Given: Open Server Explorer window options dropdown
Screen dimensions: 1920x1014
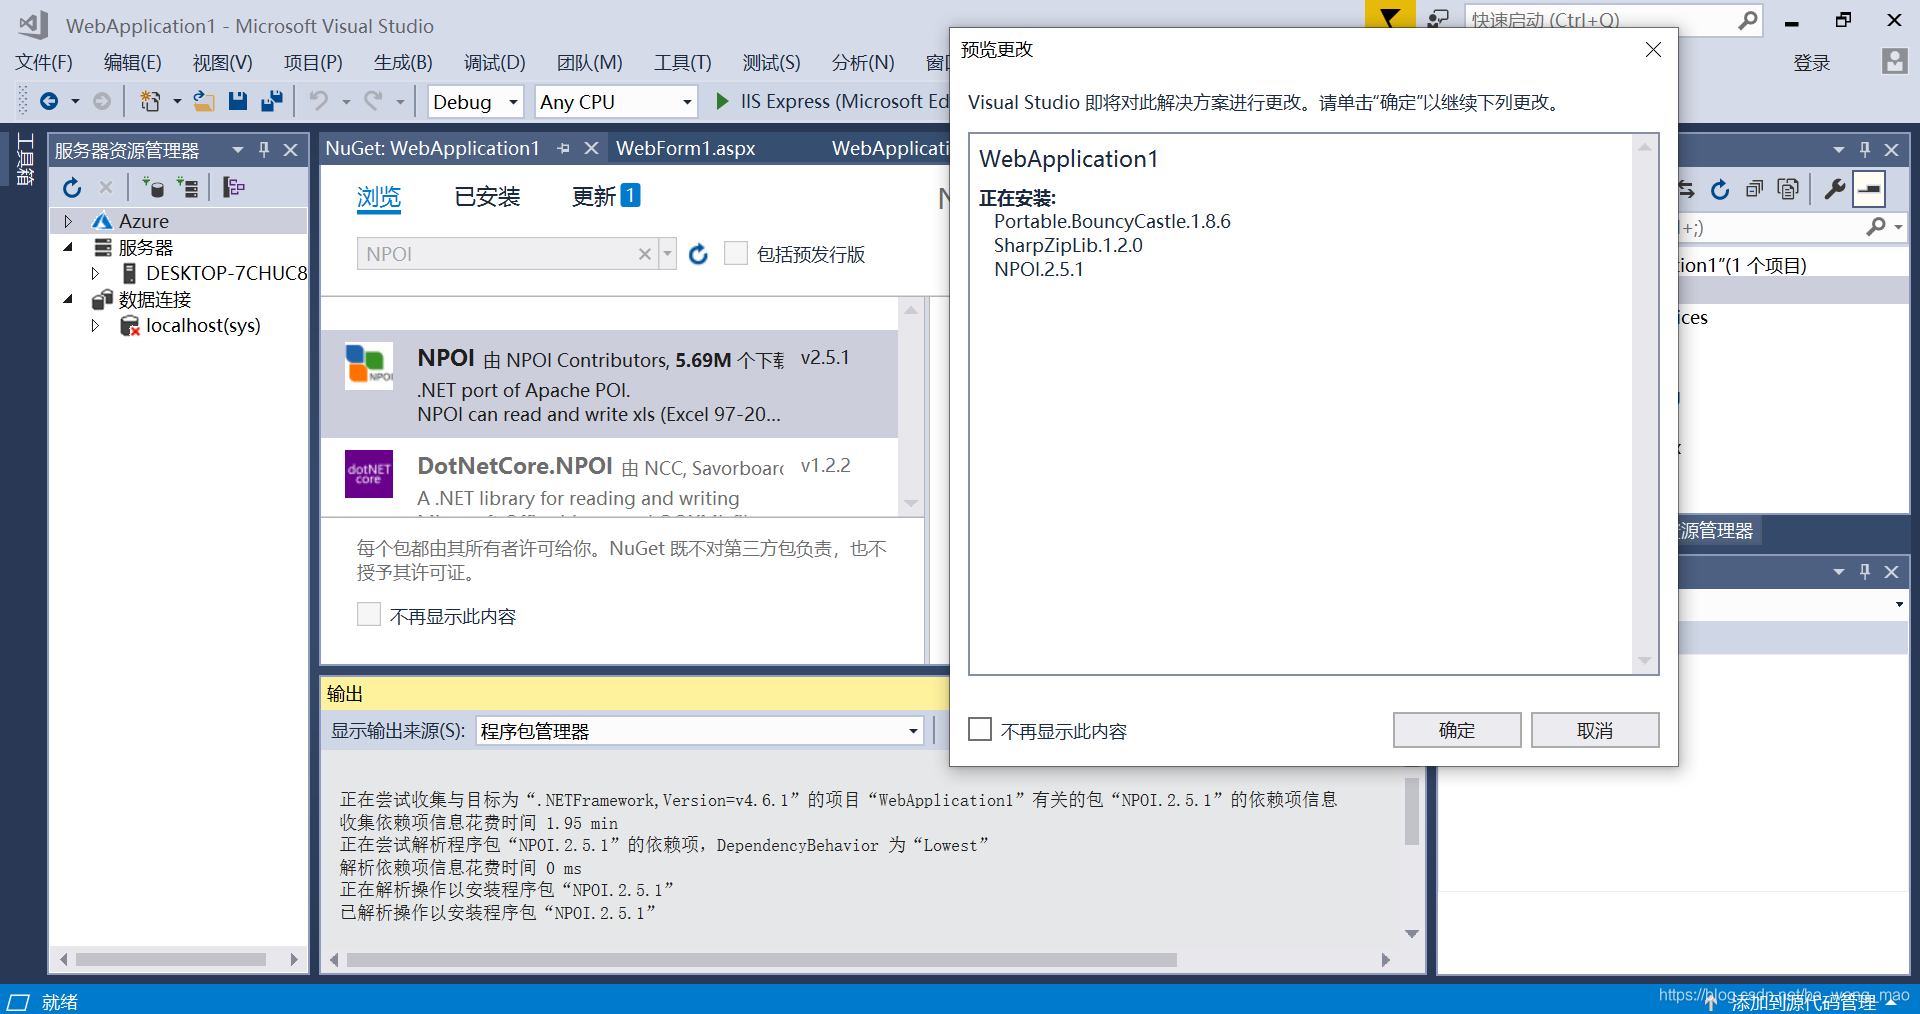Looking at the screenshot, I should 238,150.
